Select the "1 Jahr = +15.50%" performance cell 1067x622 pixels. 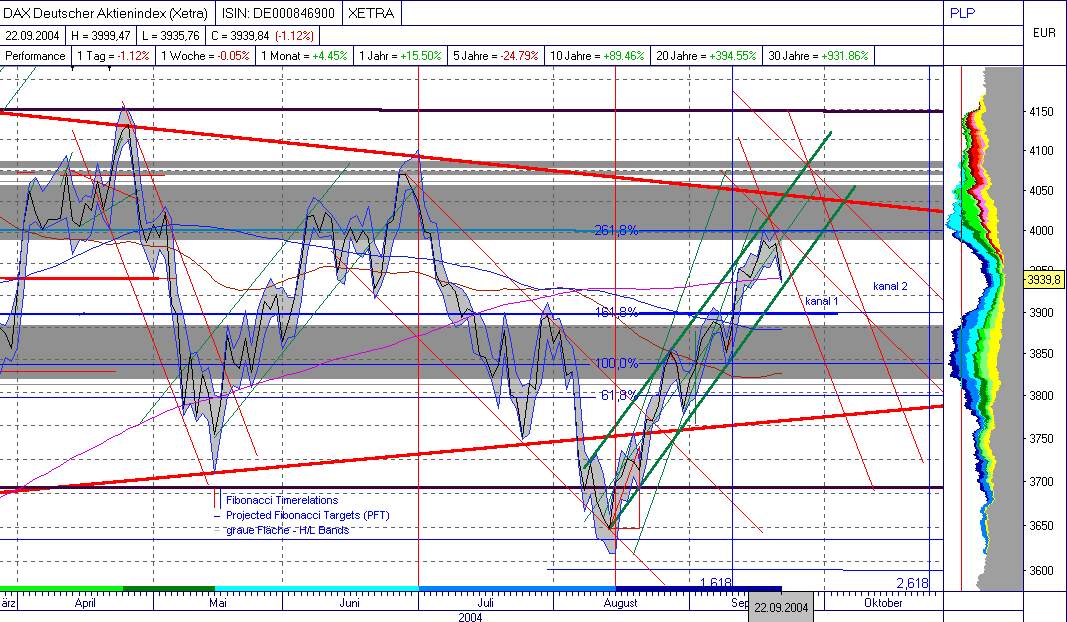coord(401,56)
